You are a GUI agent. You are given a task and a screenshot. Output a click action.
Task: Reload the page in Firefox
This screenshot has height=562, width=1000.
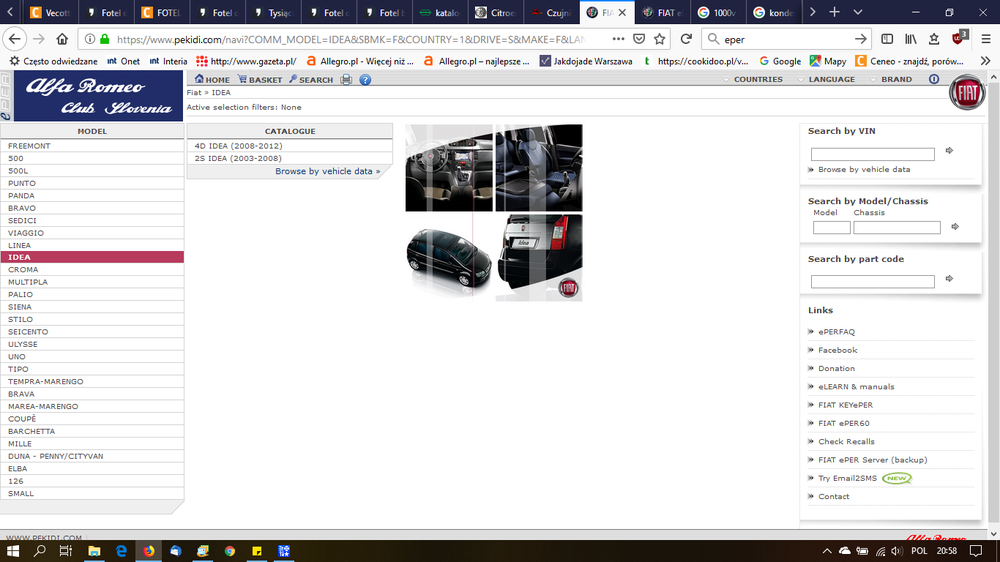click(686, 39)
